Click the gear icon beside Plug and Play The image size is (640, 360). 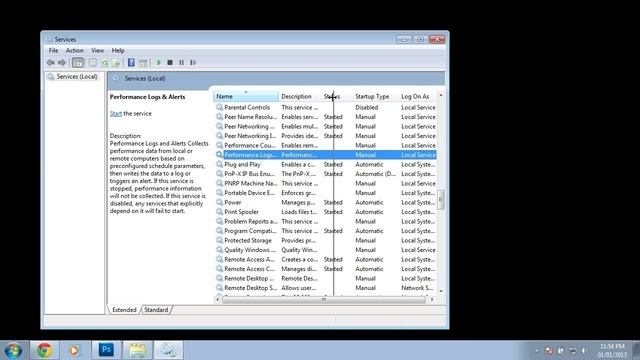(x=220, y=164)
